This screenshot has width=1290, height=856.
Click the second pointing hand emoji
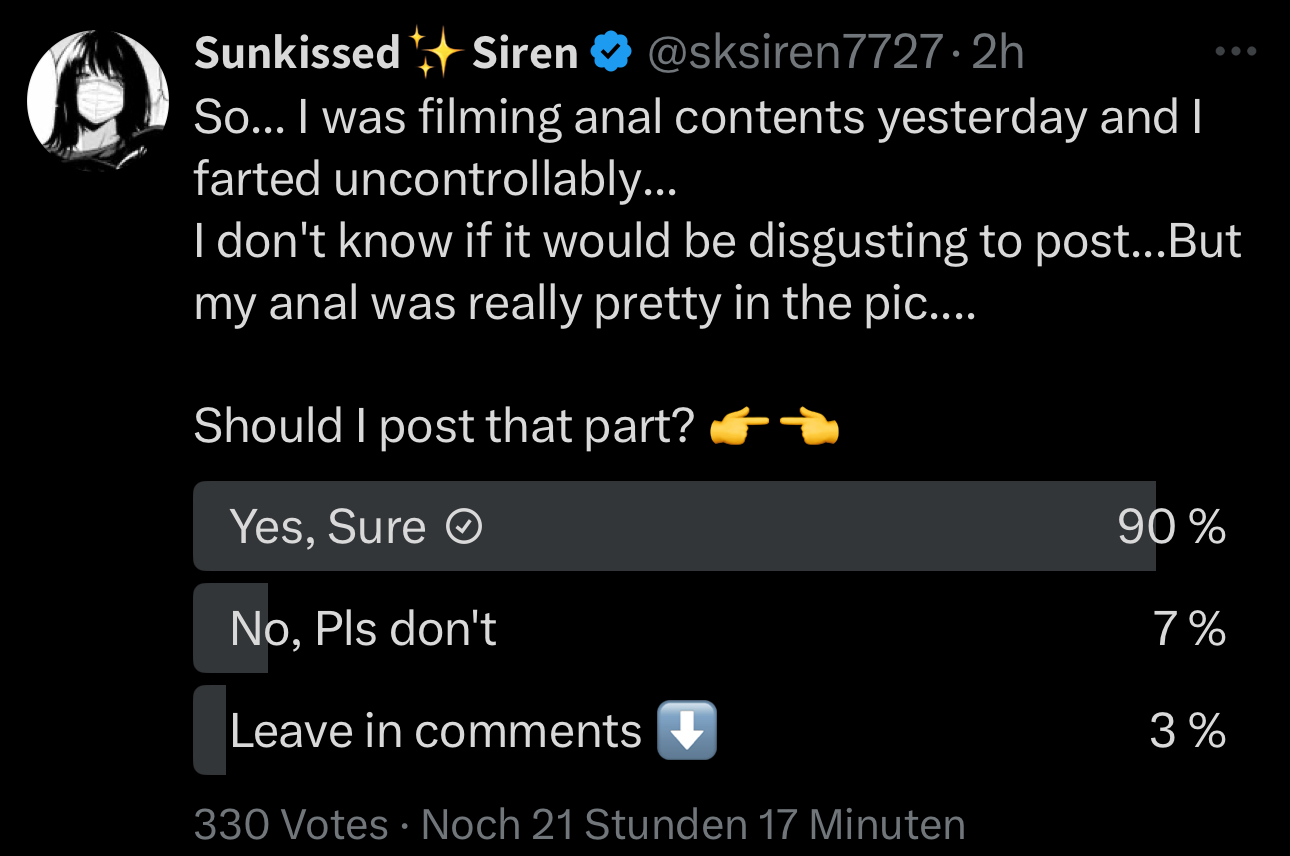pyautogui.click(x=809, y=428)
